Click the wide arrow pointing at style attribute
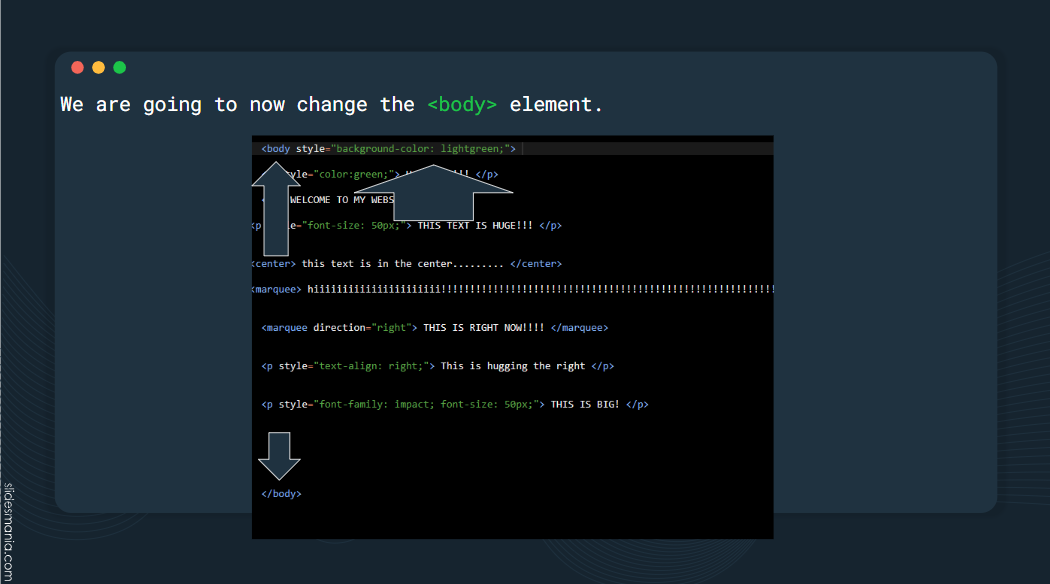Image resolution: width=1050 pixels, height=584 pixels. coord(433,194)
